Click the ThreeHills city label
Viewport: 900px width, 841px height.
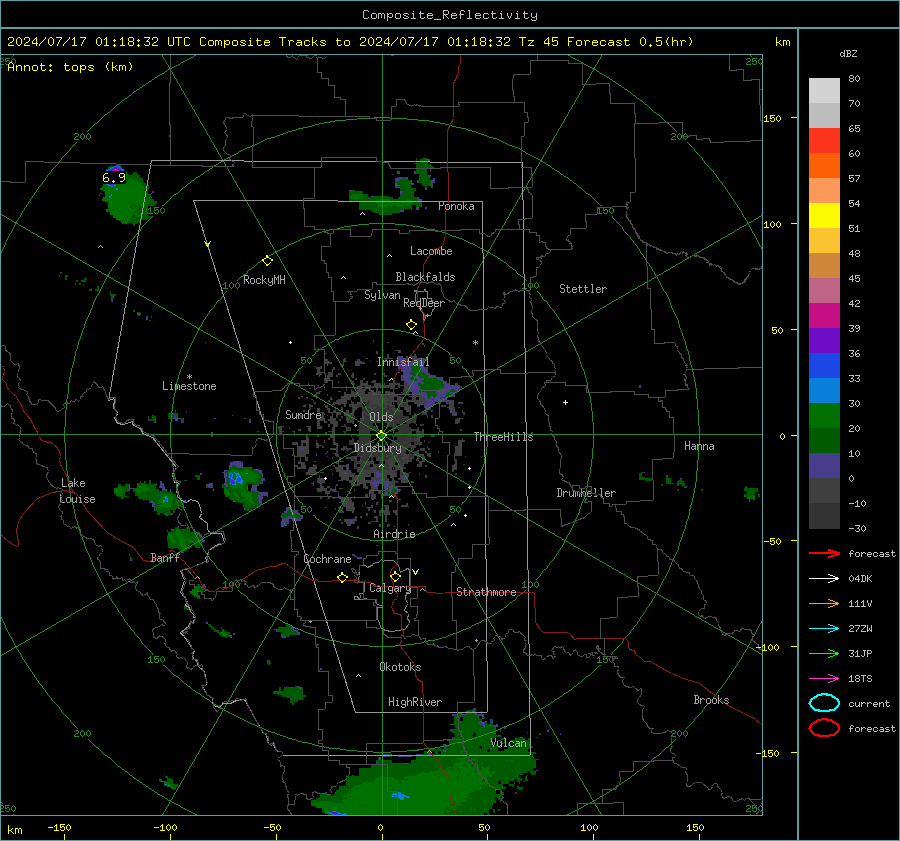[503, 437]
